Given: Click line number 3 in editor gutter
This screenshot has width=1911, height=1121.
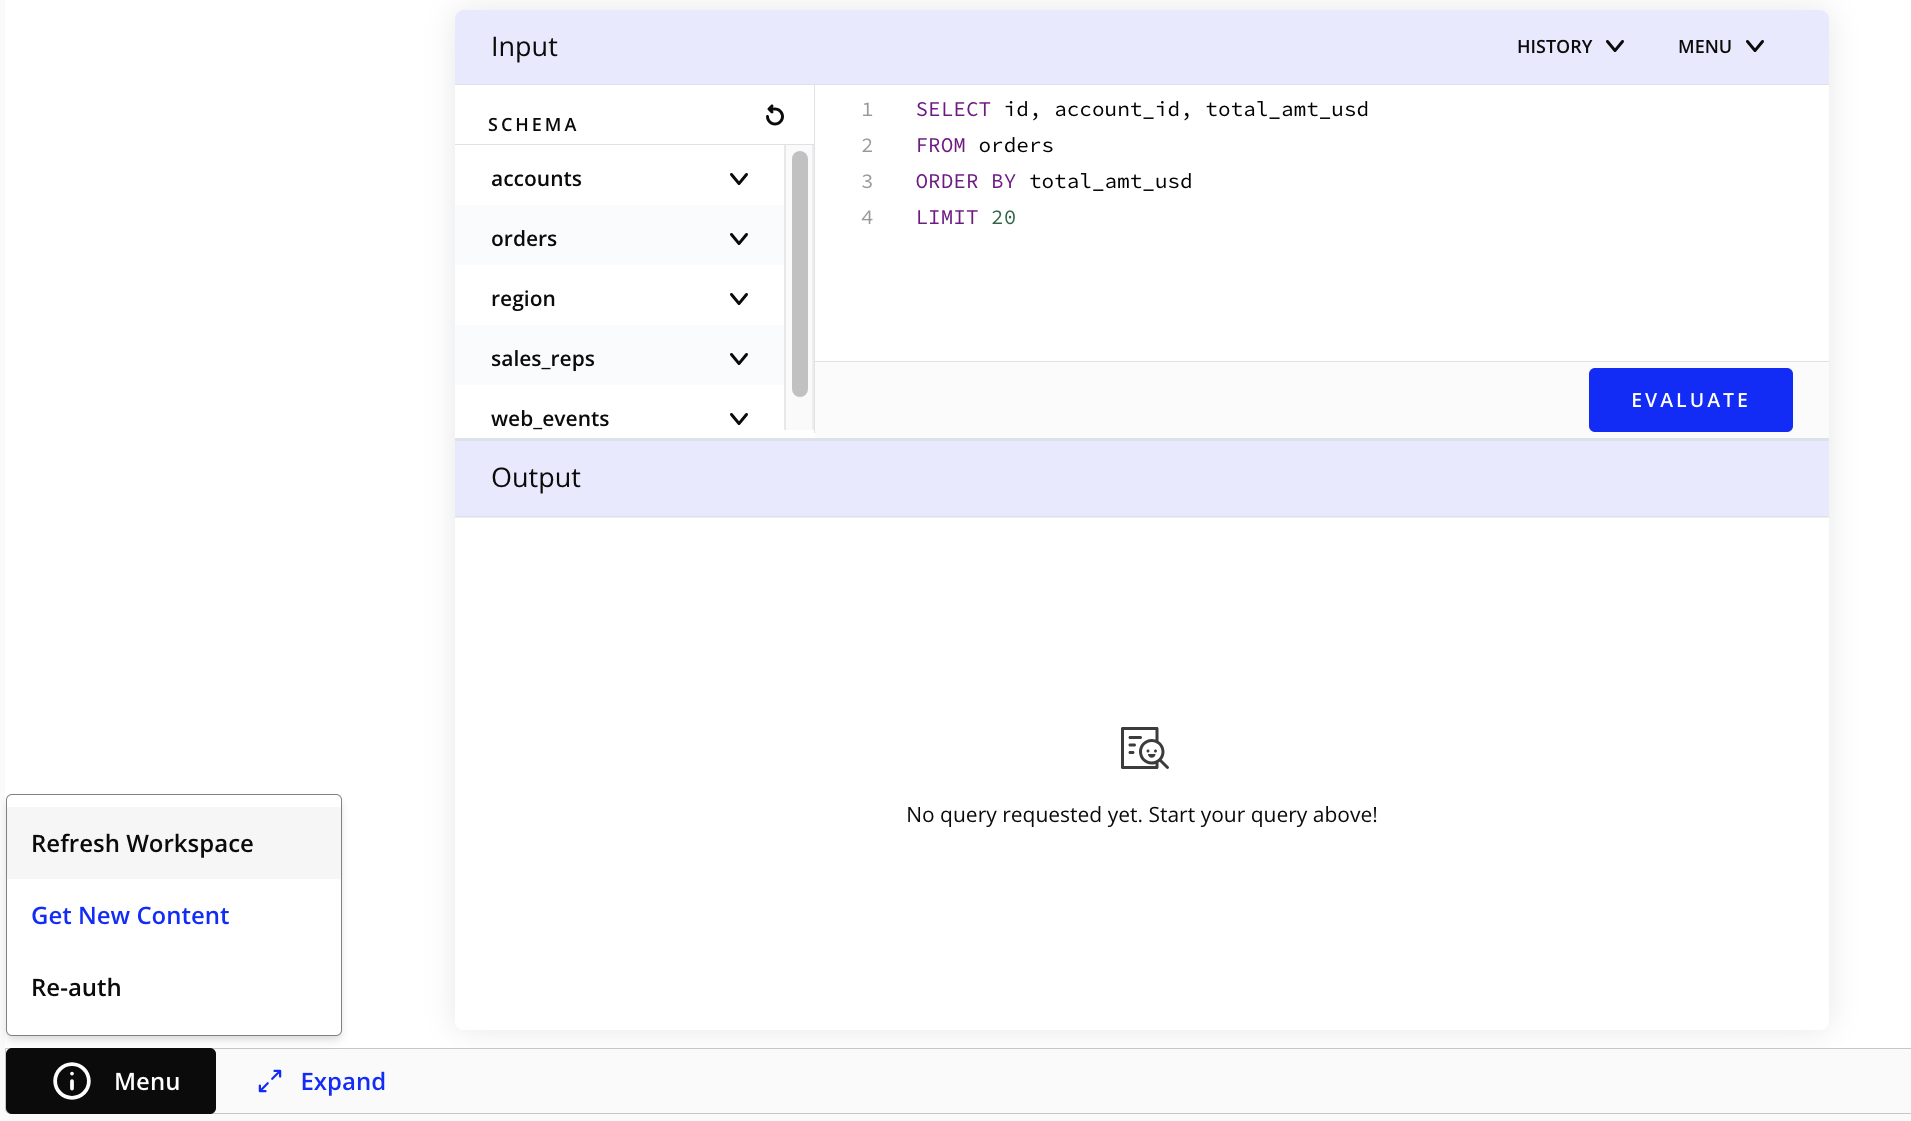Looking at the screenshot, I should 867,181.
